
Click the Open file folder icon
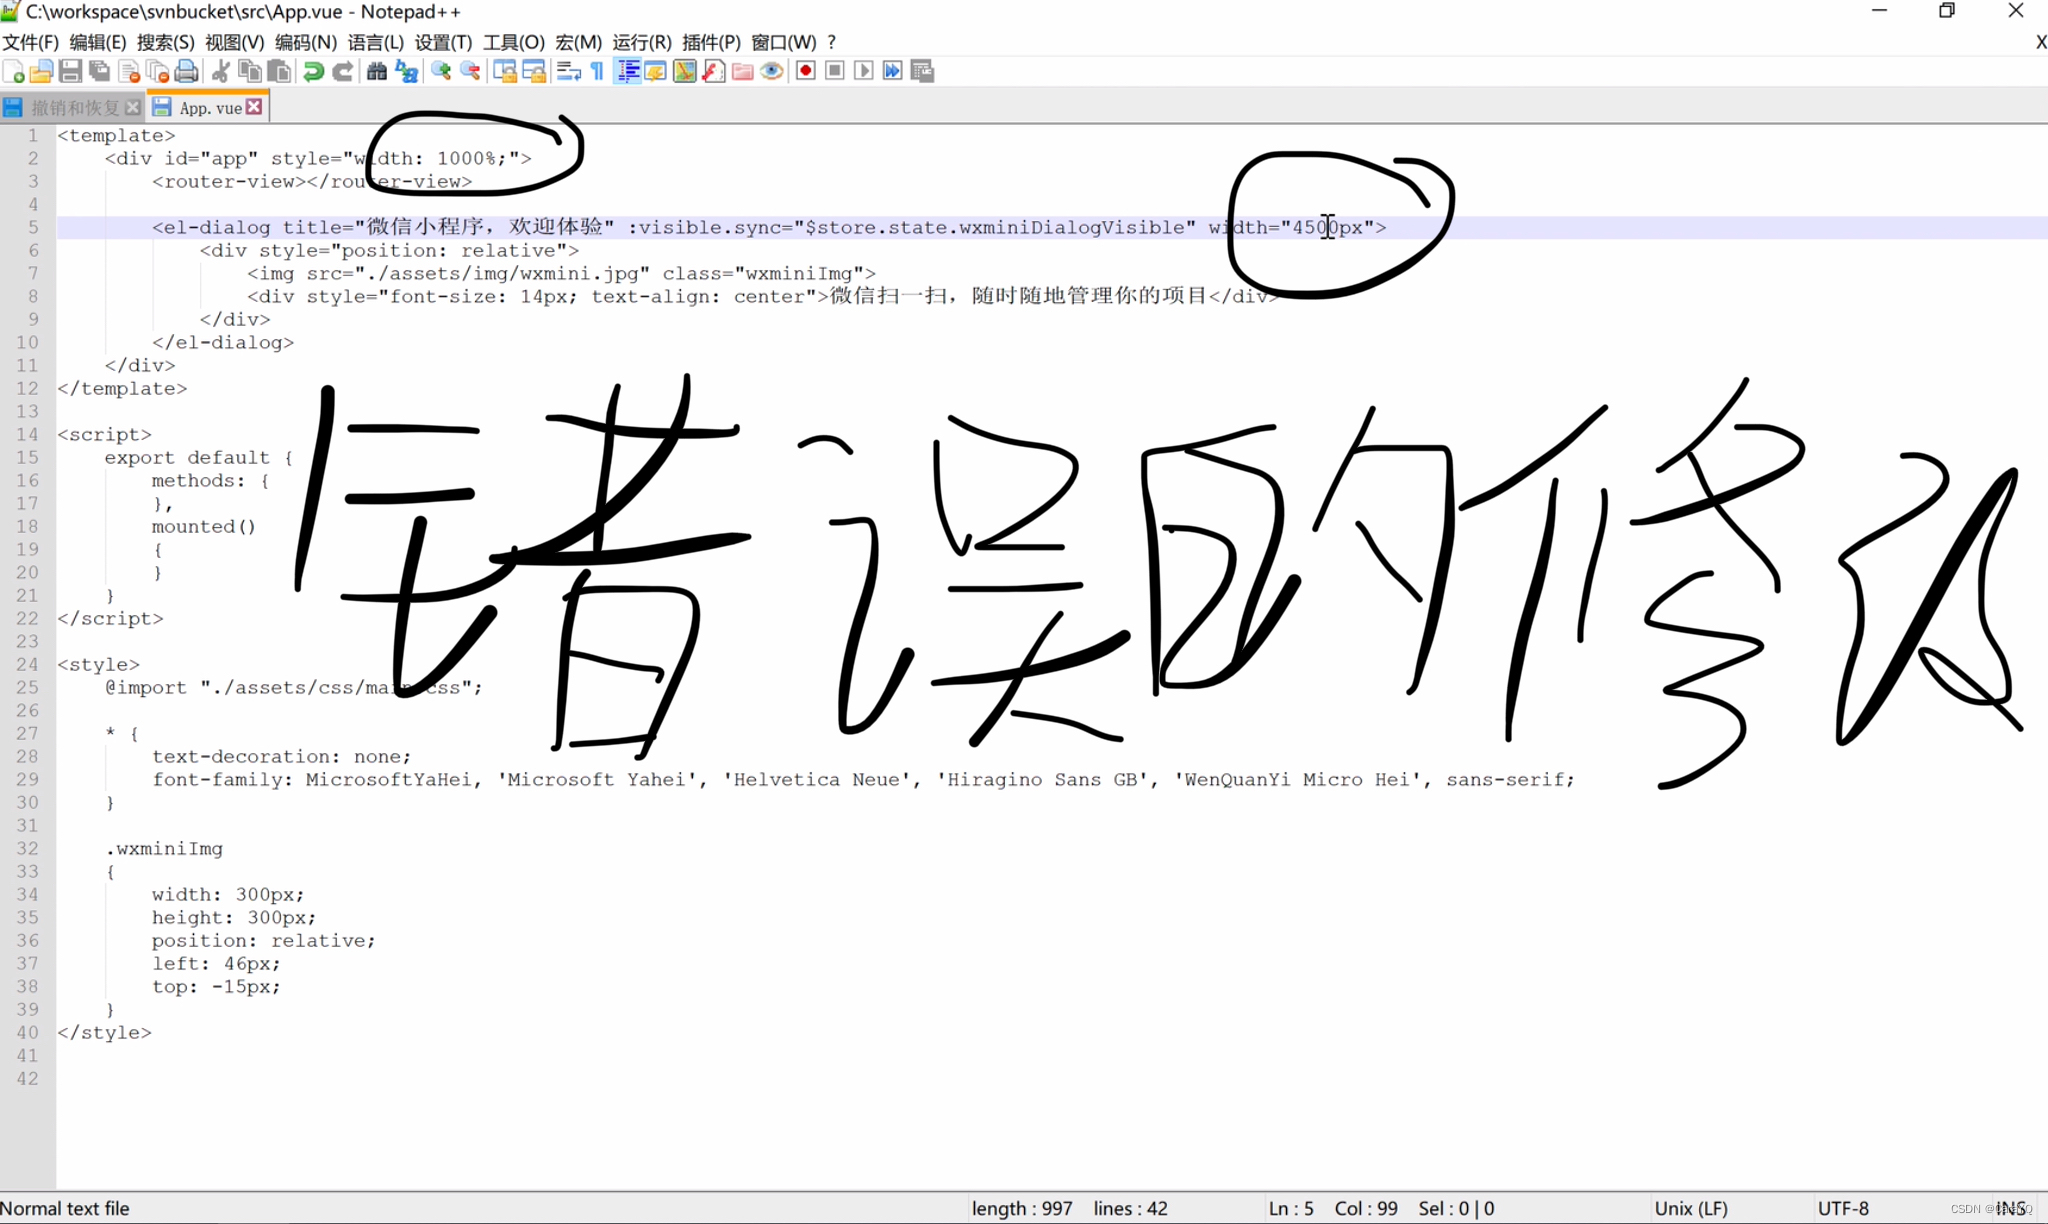pos(41,71)
